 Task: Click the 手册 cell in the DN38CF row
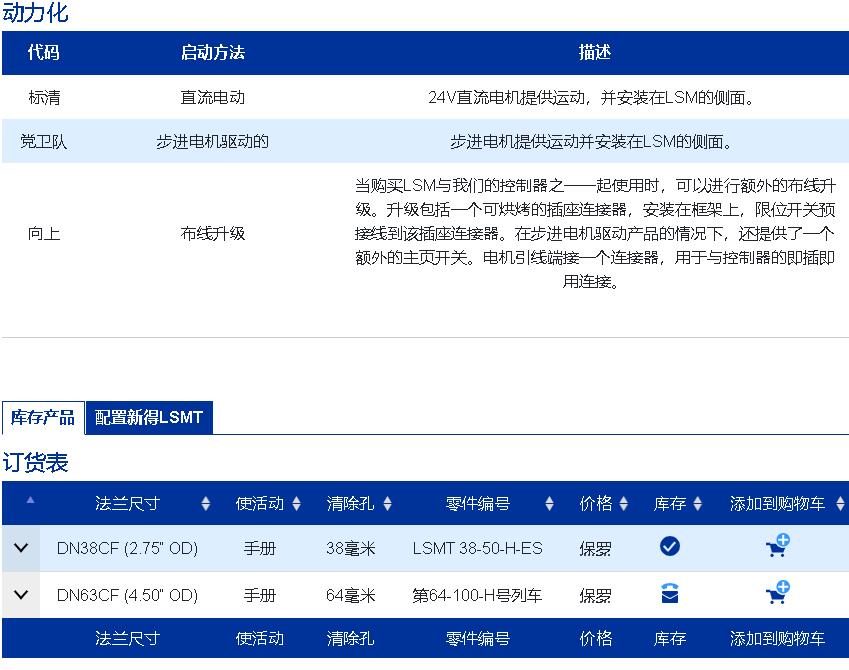click(x=260, y=548)
